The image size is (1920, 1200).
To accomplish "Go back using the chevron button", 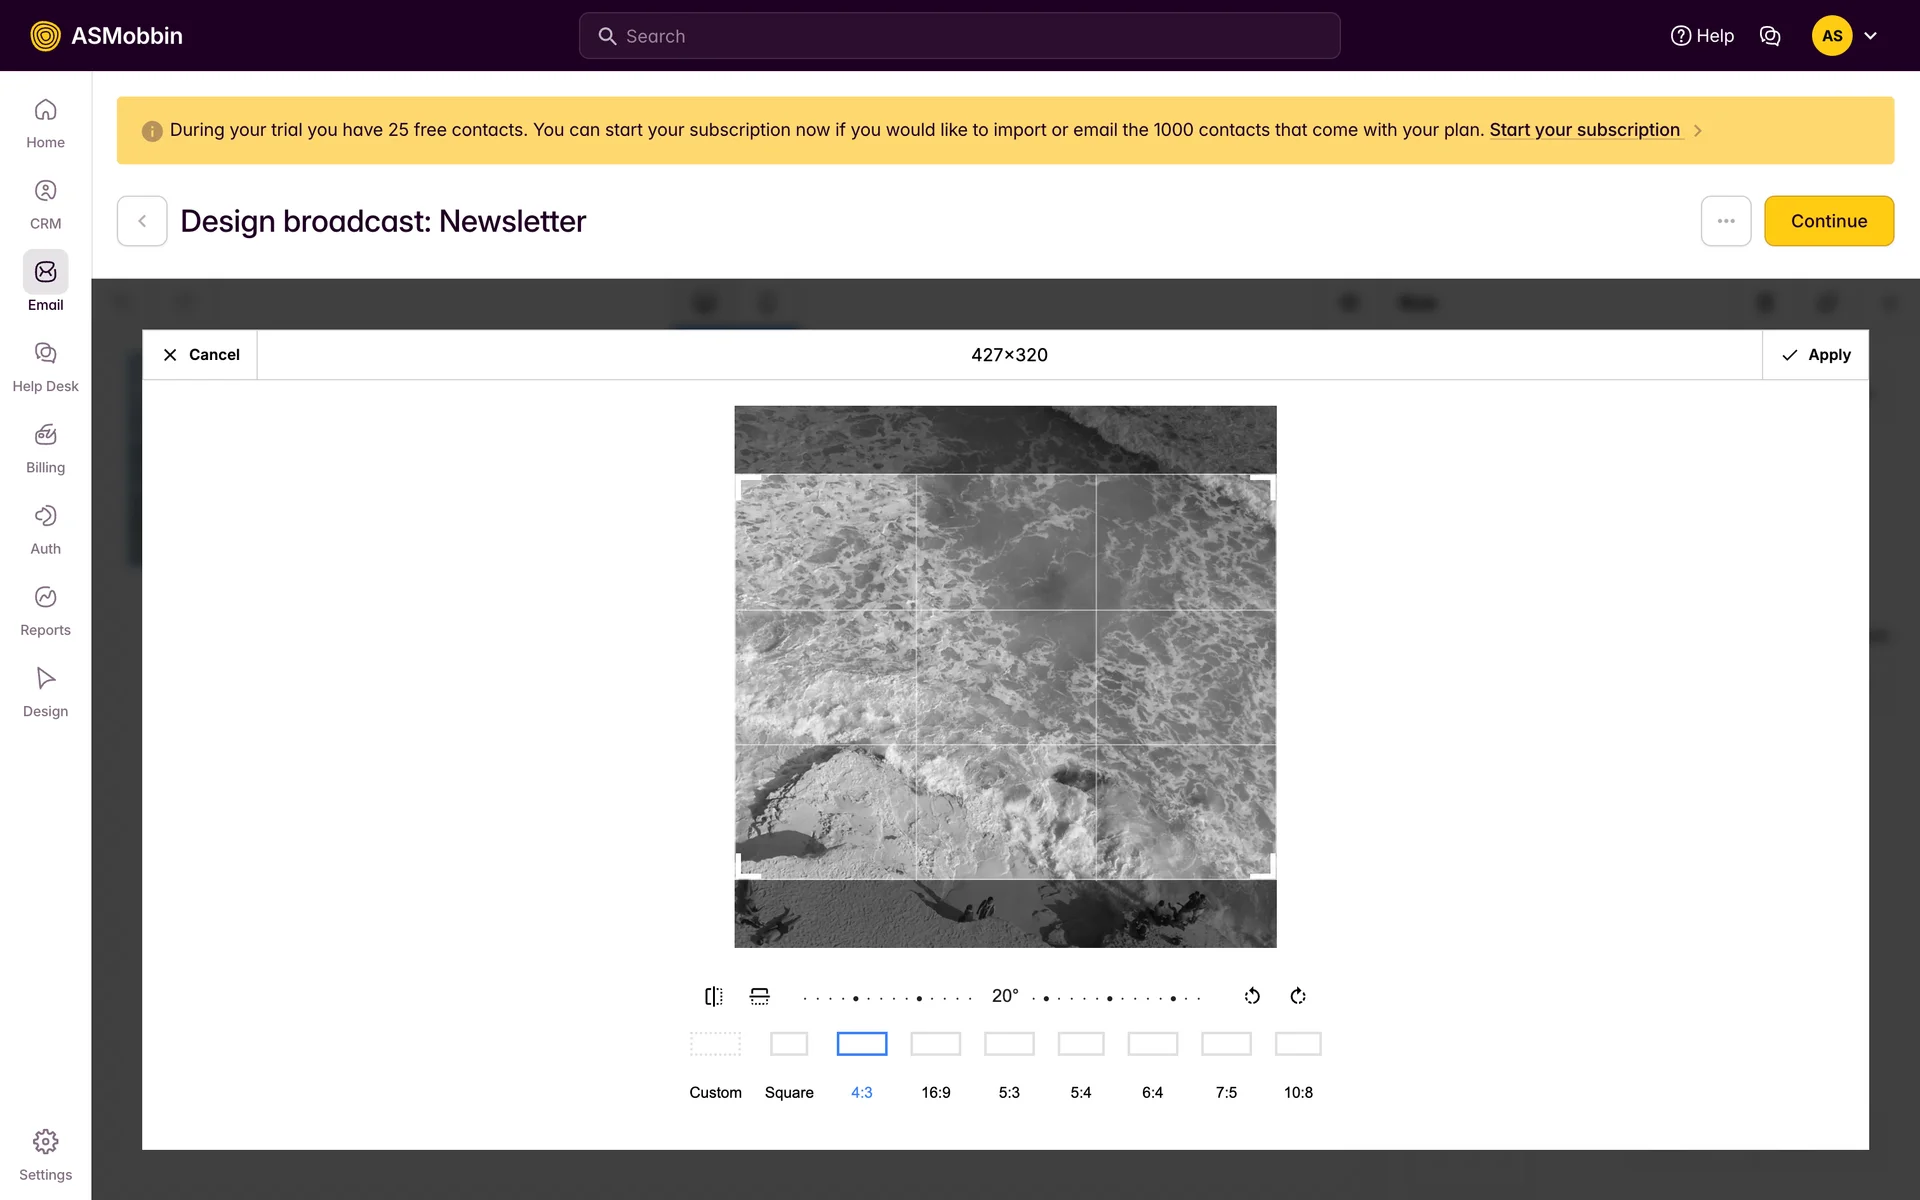I will [142, 221].
